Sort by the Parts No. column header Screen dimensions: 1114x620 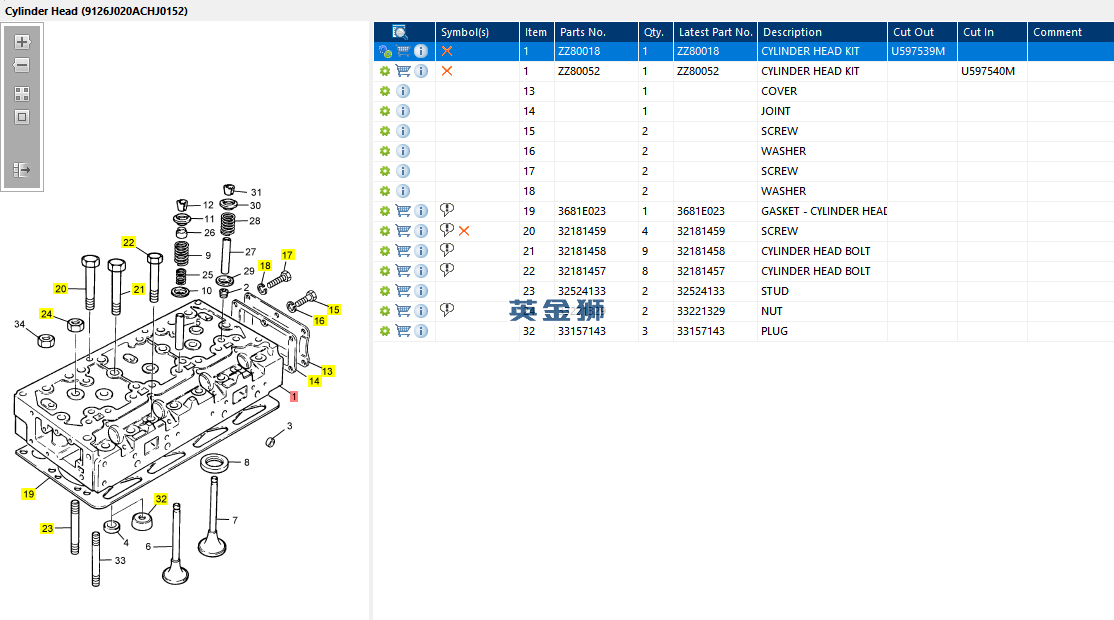(x=582, y=32)
